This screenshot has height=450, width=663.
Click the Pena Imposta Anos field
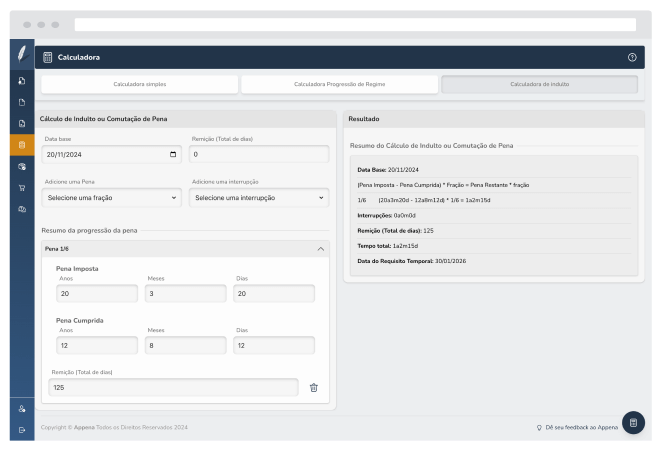click(x=96, y=293)
